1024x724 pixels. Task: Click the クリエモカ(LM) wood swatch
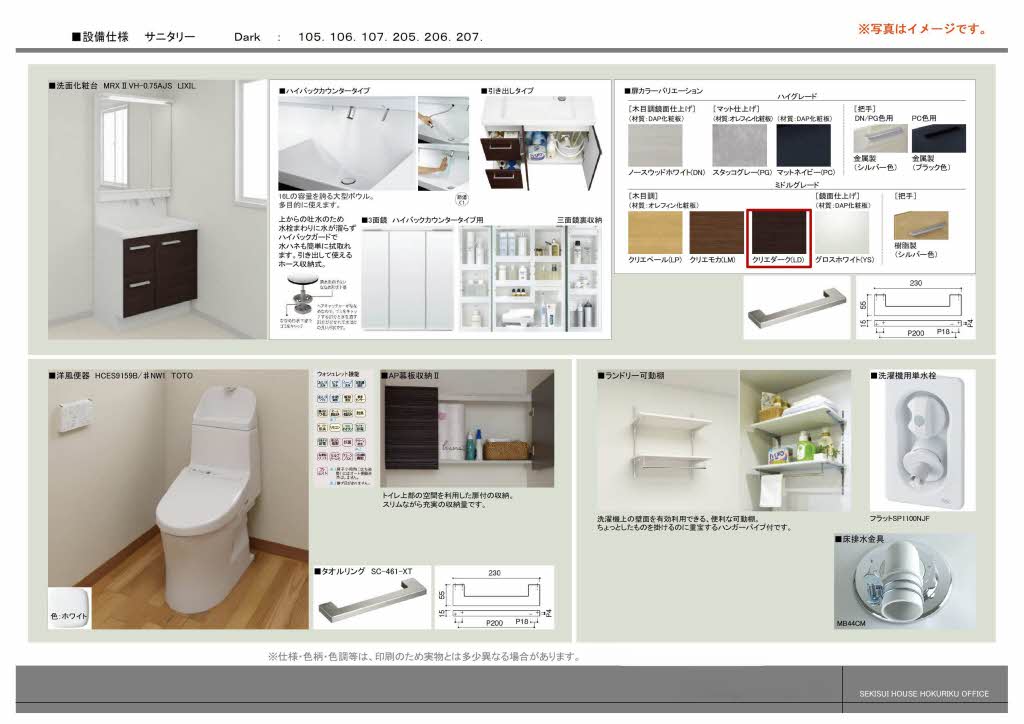coord(717,232)
